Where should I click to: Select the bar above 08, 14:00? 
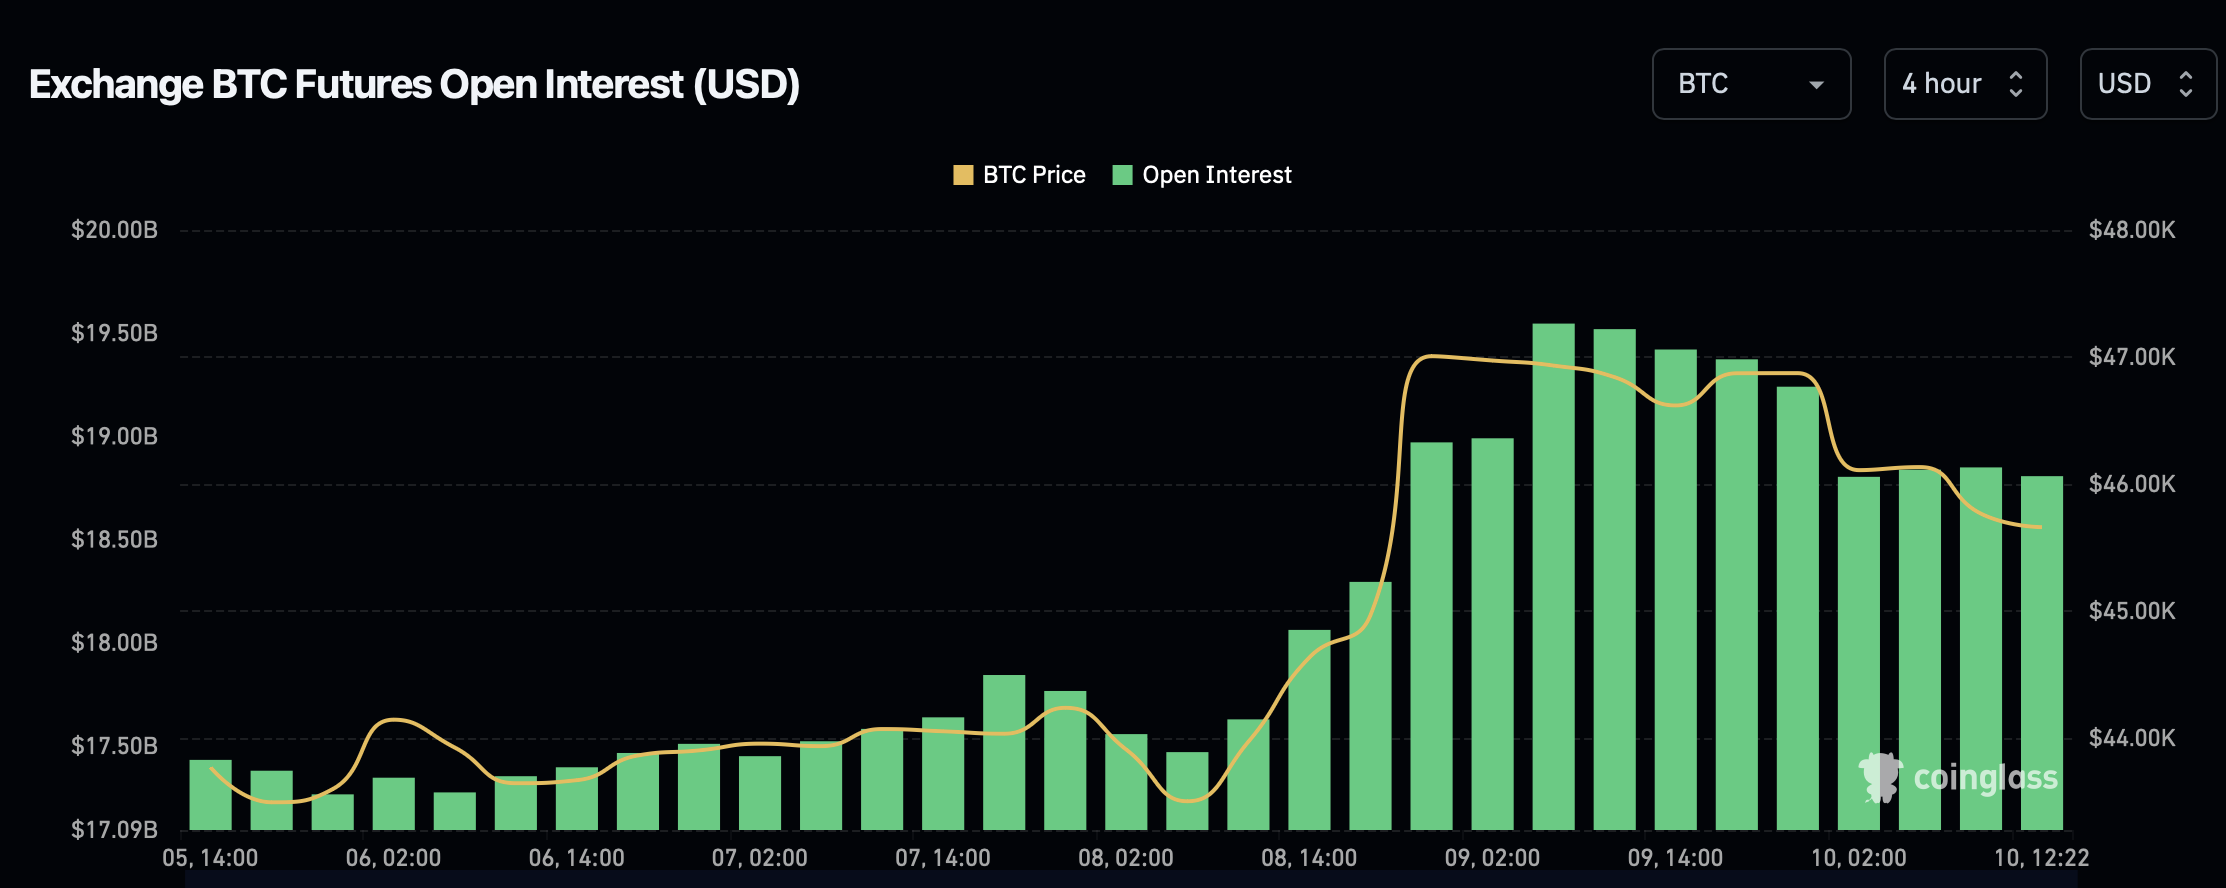(1309, 730)
